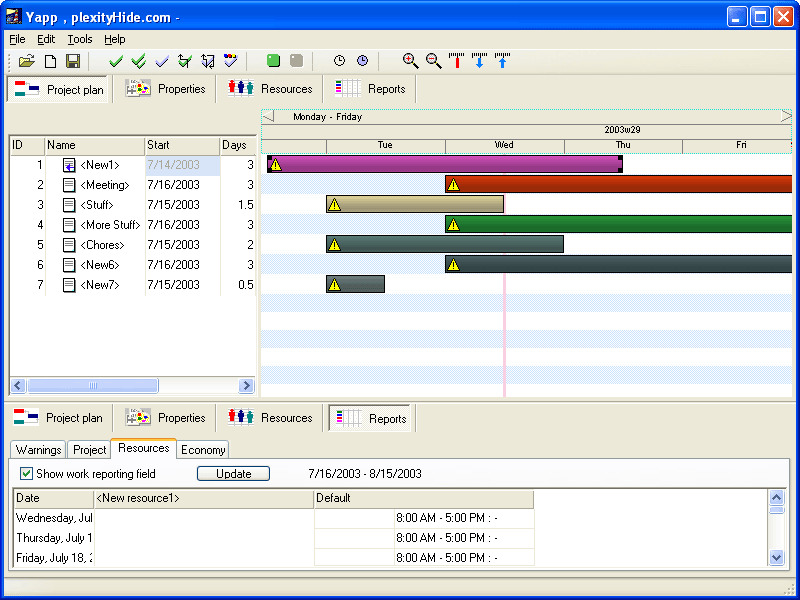Open the lower Resources main tab
The width and height of the screenshot is (800, 600).
coord(270,418)
